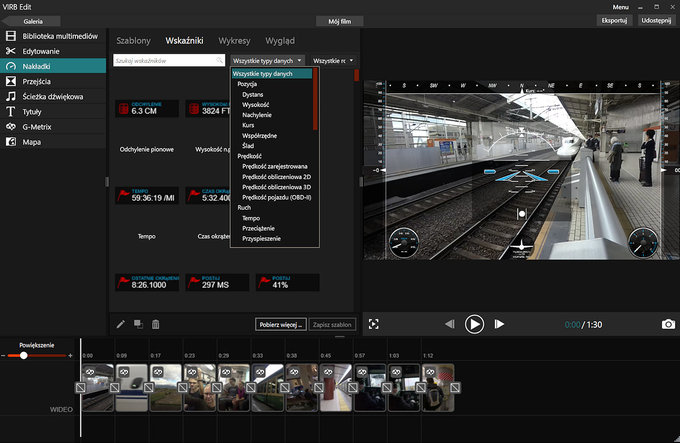Screen dimensions: 680x443
Task: Open Edytowanie scissors section
Action: (x=53, y=51)
